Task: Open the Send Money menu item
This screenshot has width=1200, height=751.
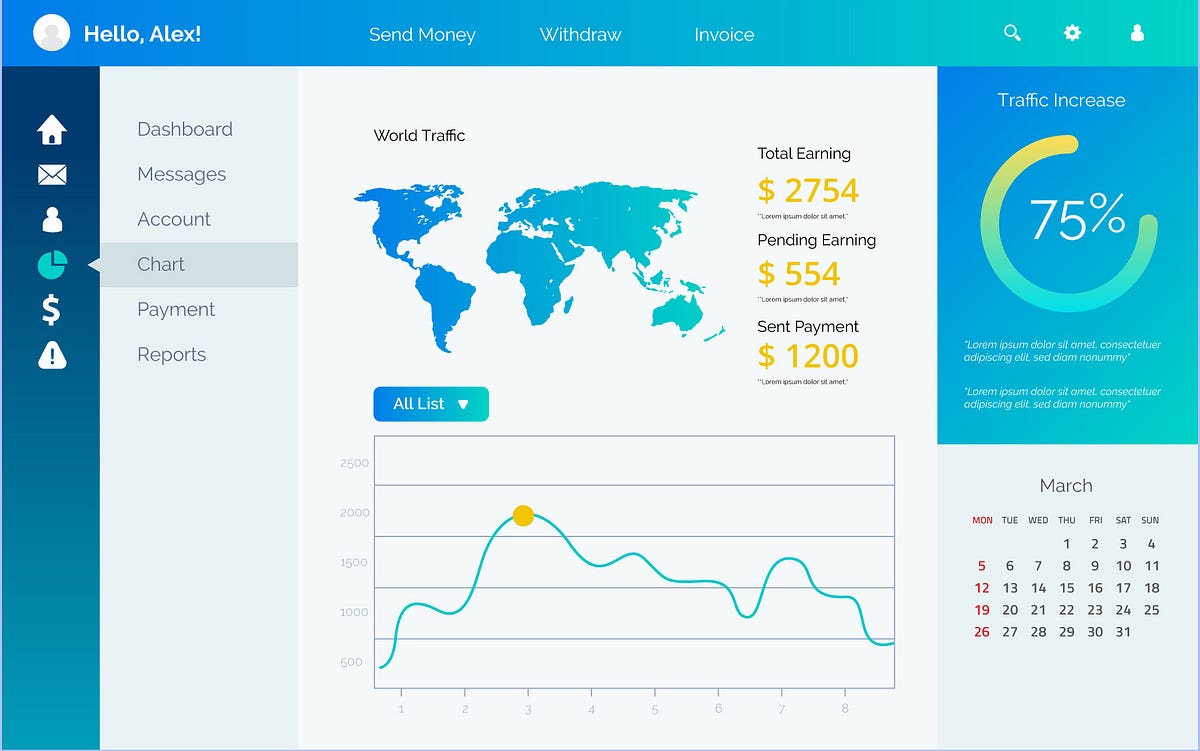Action: [423, 34]
